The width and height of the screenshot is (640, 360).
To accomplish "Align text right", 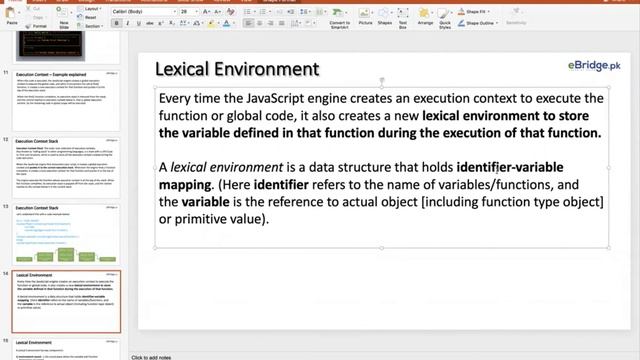I will click(271, 24).
